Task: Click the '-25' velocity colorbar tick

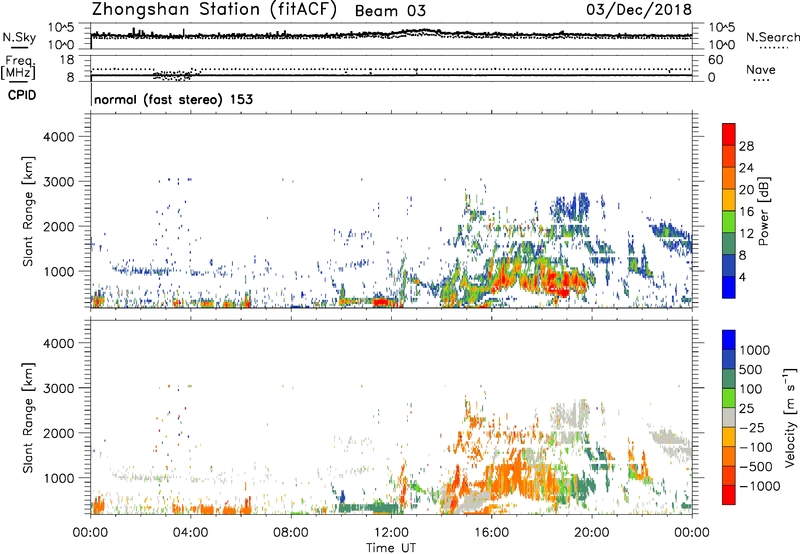Action: [752, 427]
